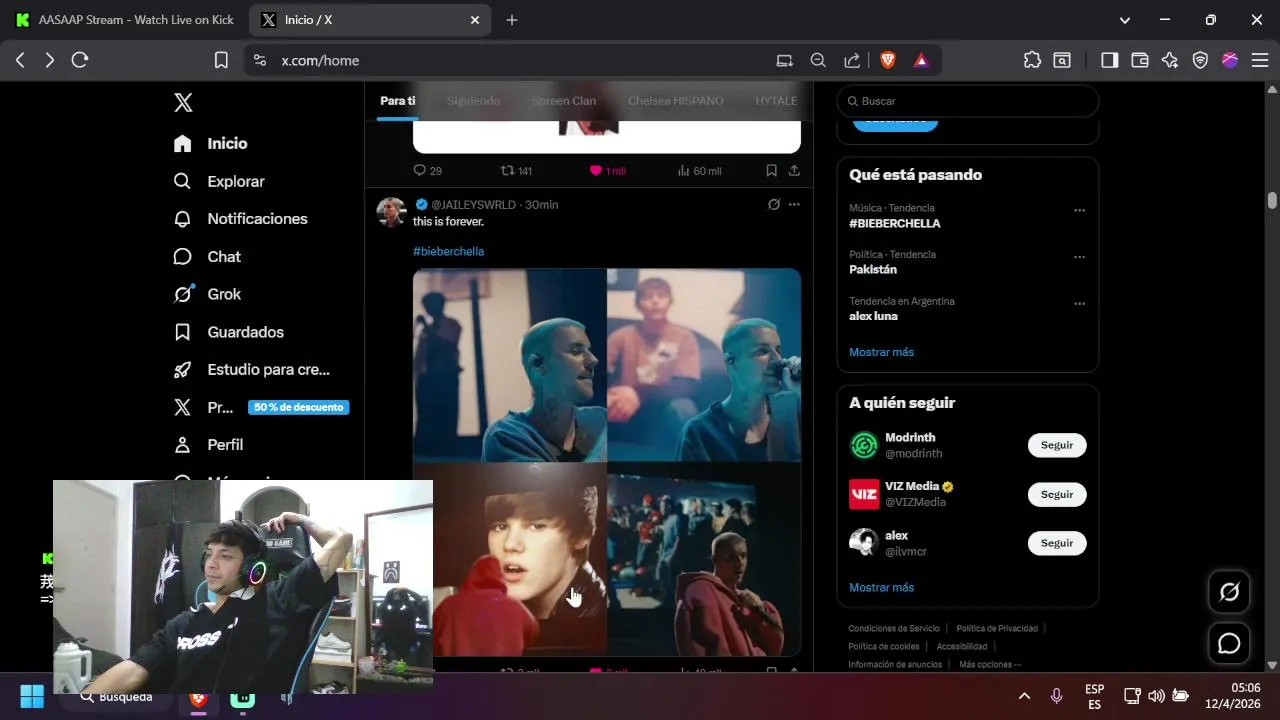1280x720 pixels.
Task: Open Explorar in the sidebar
Action: point(219,181)
